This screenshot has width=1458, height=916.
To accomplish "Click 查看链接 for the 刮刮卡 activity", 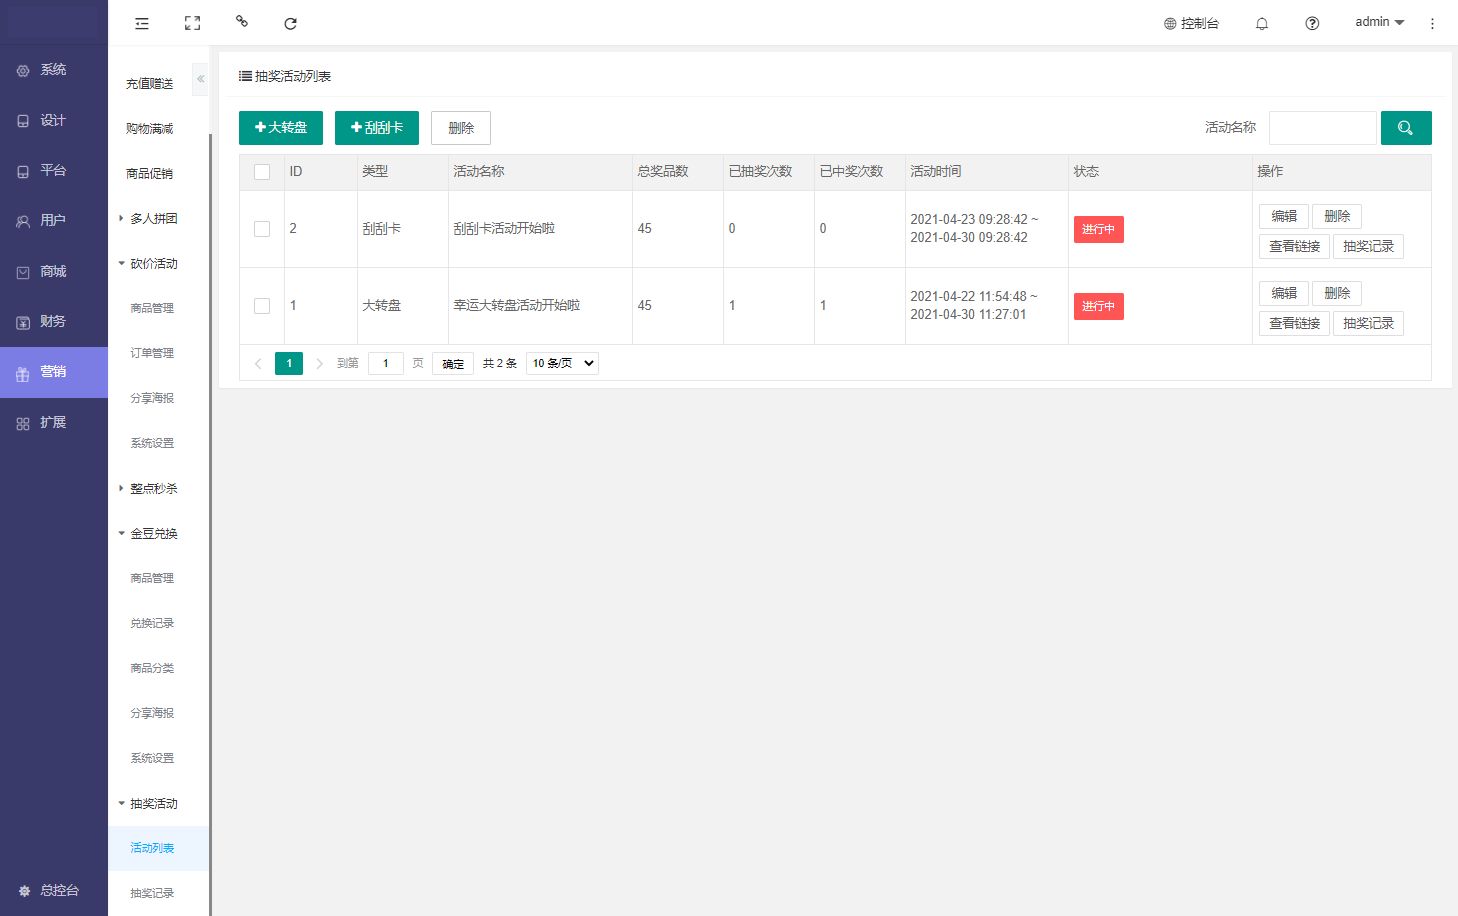I will [x=1294, y=246].
